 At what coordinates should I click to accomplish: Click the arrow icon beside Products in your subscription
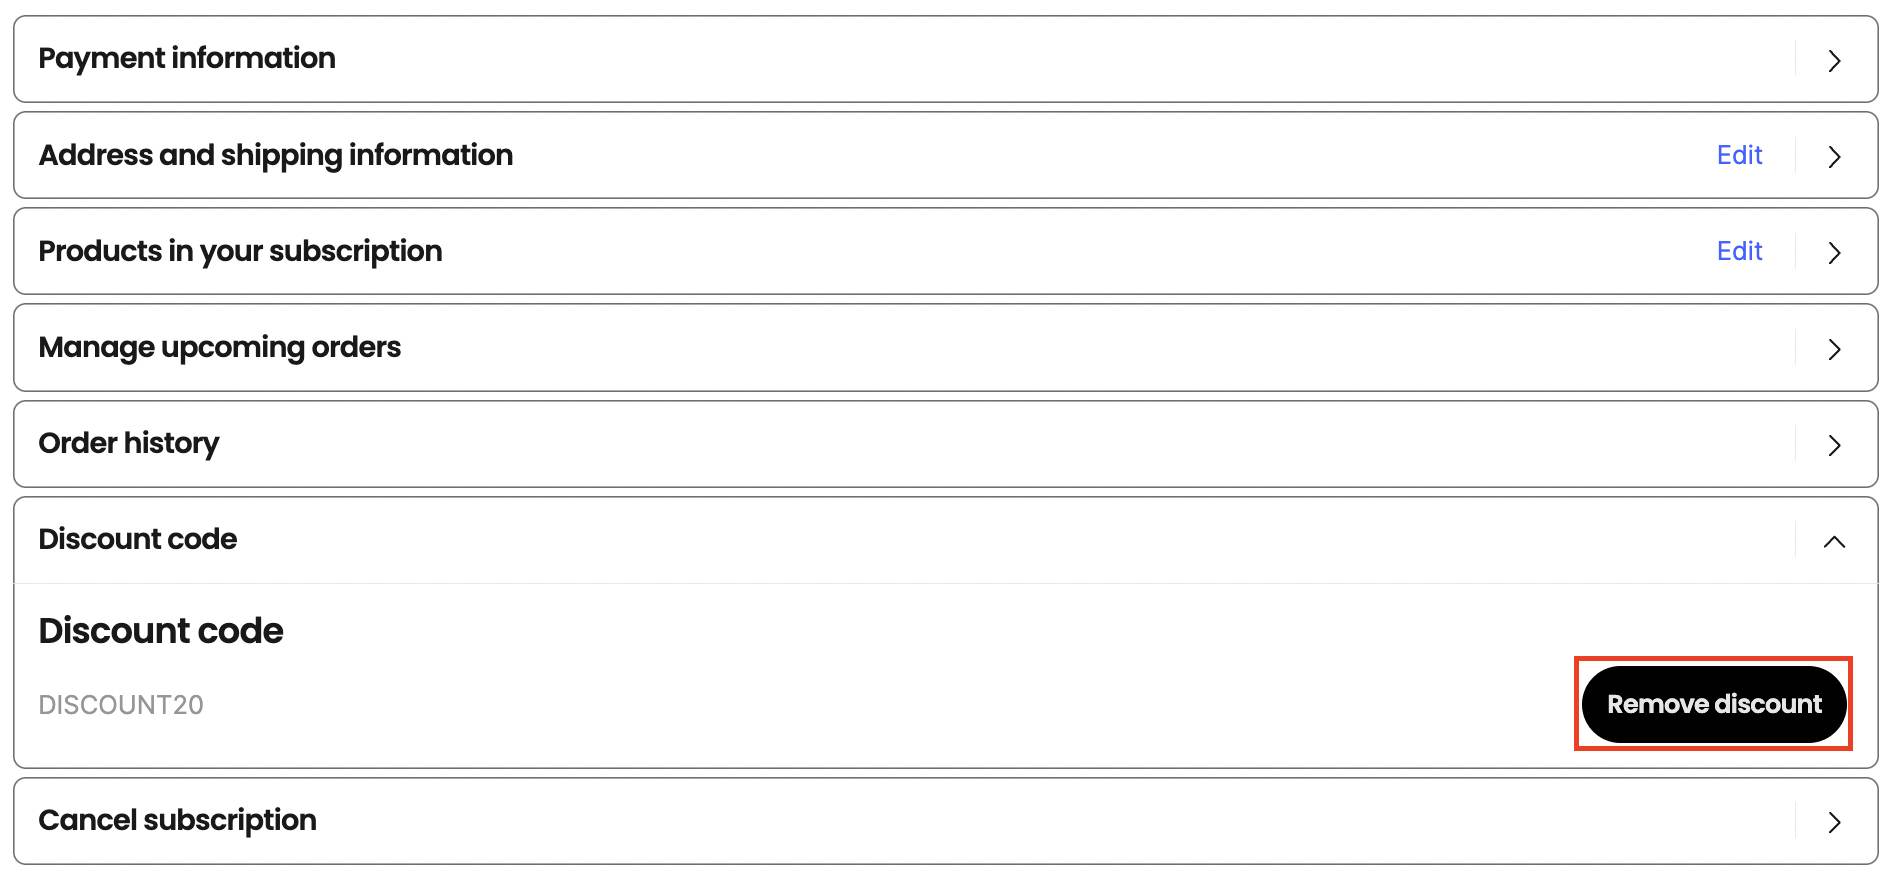[1834, 253]
